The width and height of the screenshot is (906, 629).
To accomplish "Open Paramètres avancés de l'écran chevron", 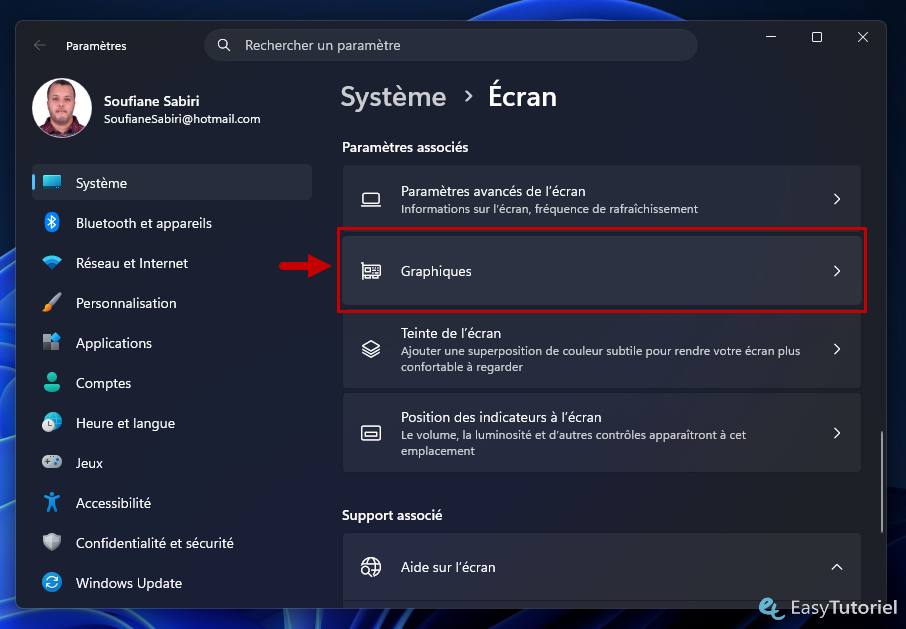I will pyautogui.click(x=837, y=199).
